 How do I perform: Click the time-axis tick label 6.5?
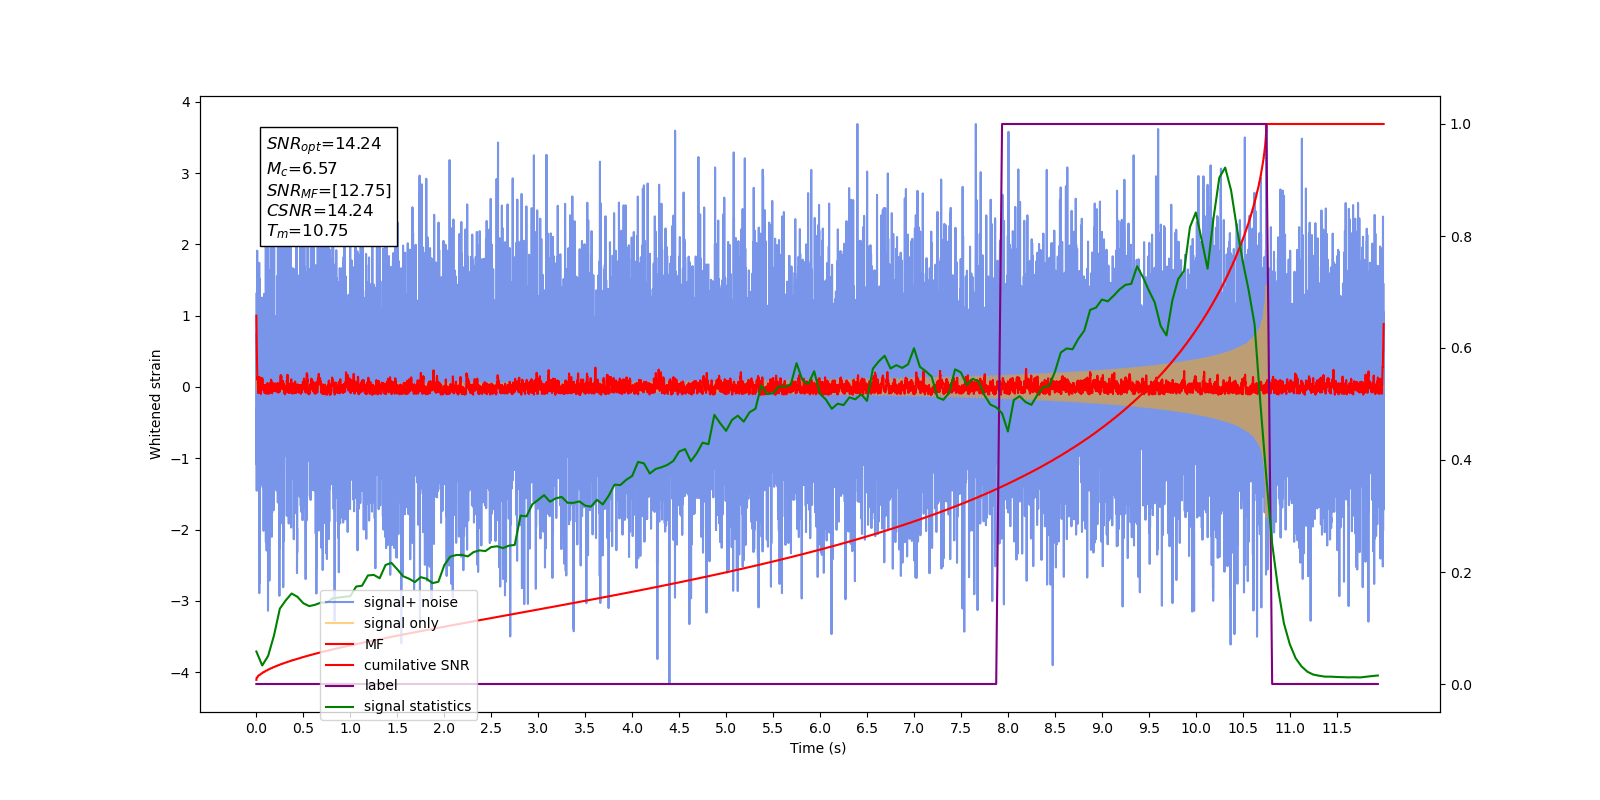(x=867, y=728)
